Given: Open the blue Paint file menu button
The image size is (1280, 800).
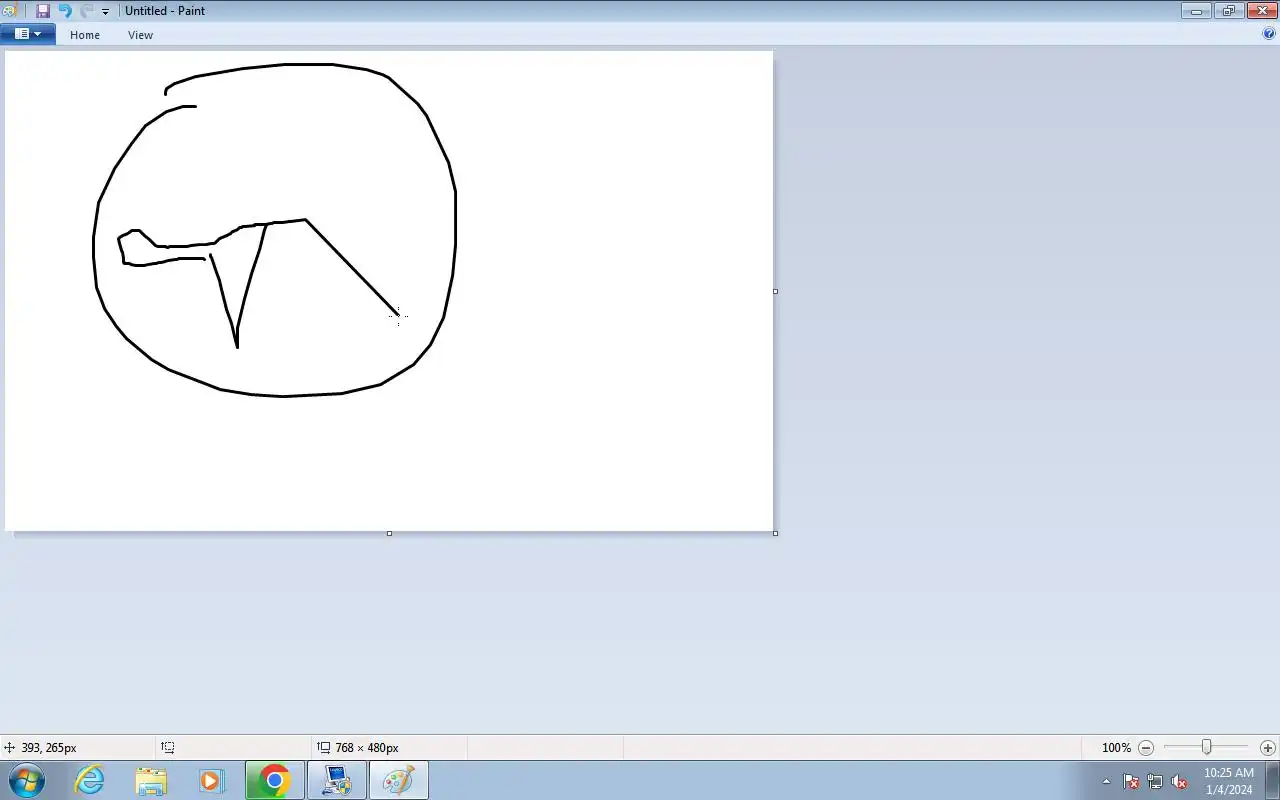Looking at the screenshot, I should coord(27,34).
